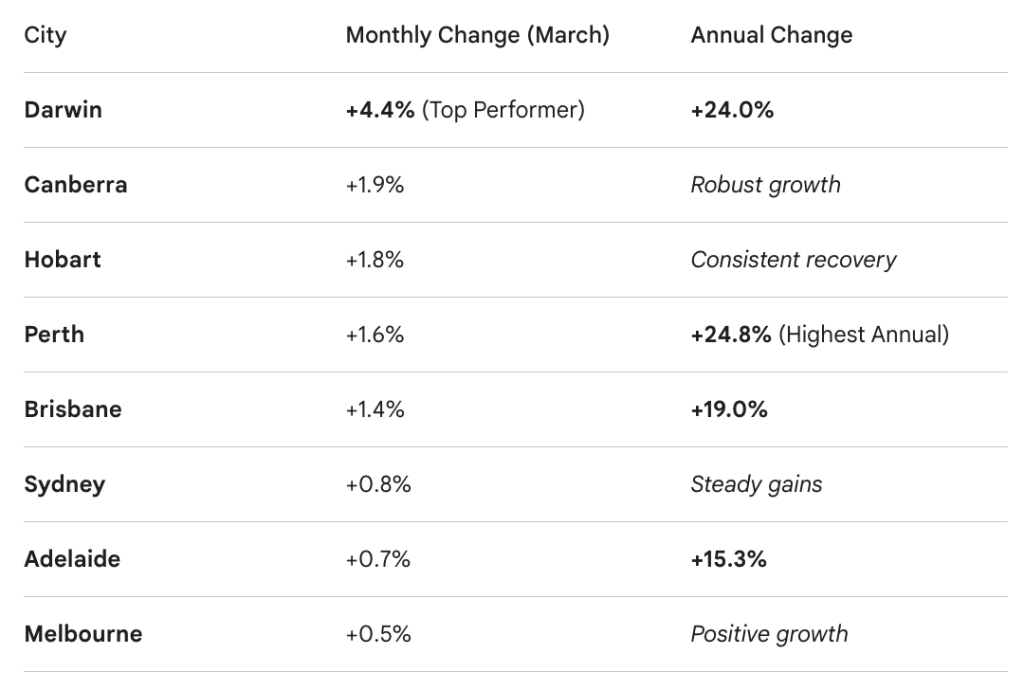The height and width of the screenshot is (690, 1024).
Task: Click Hobart's Consistent recovery cell
Action: [x=793, y=260]
